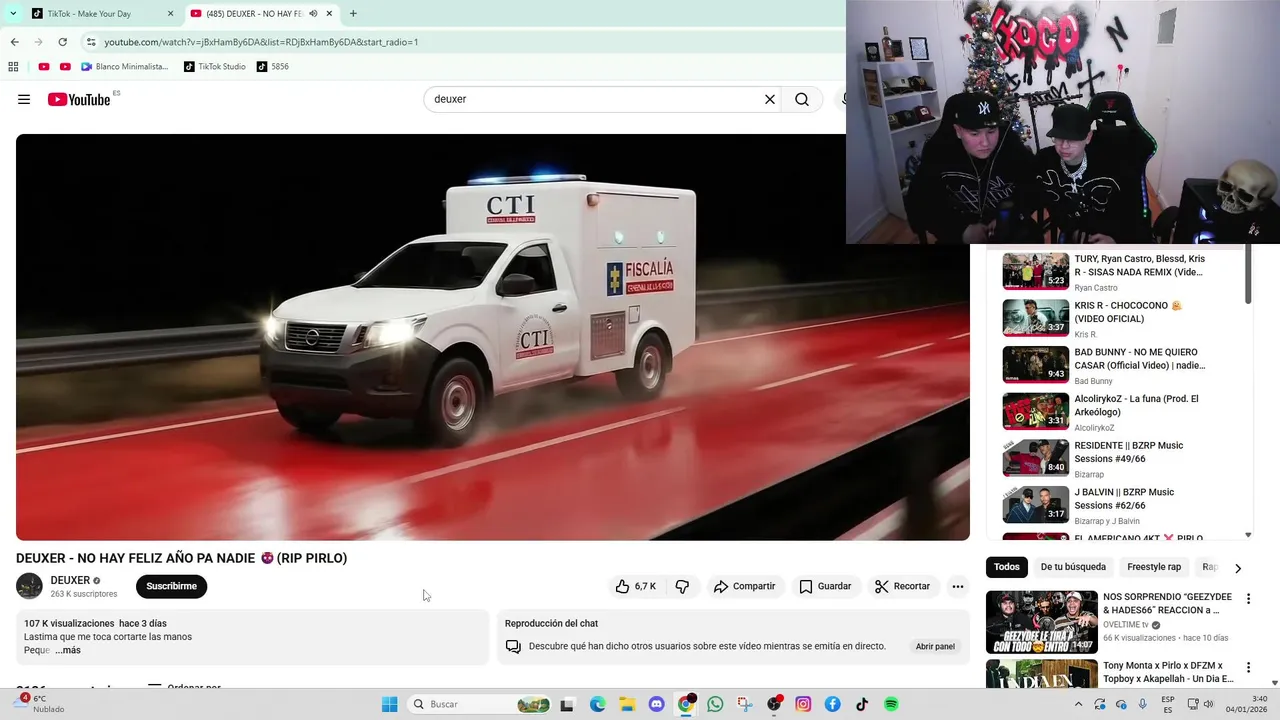Viewport: 1280px width, 720px height.
Task: Dislike the video with thumbs down
Action: [x=682, y=586]
